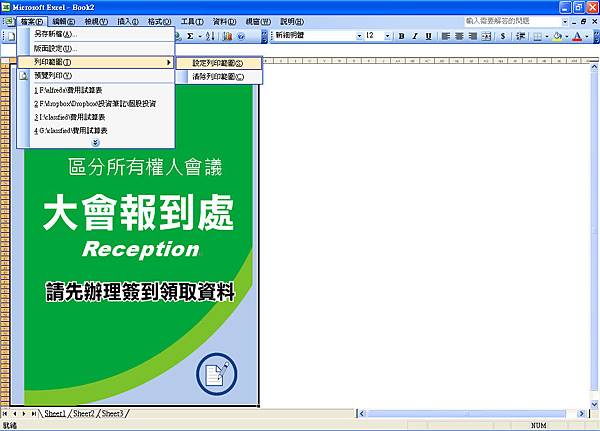Click 設定列印範圍 Set Print Area
Screen dimensions: 600x431
click(218, 63)
